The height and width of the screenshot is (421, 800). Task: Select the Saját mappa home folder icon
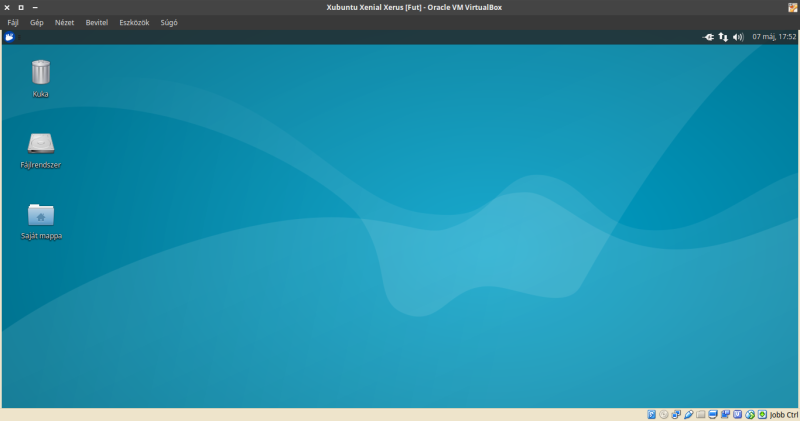[x=41, y=214]
